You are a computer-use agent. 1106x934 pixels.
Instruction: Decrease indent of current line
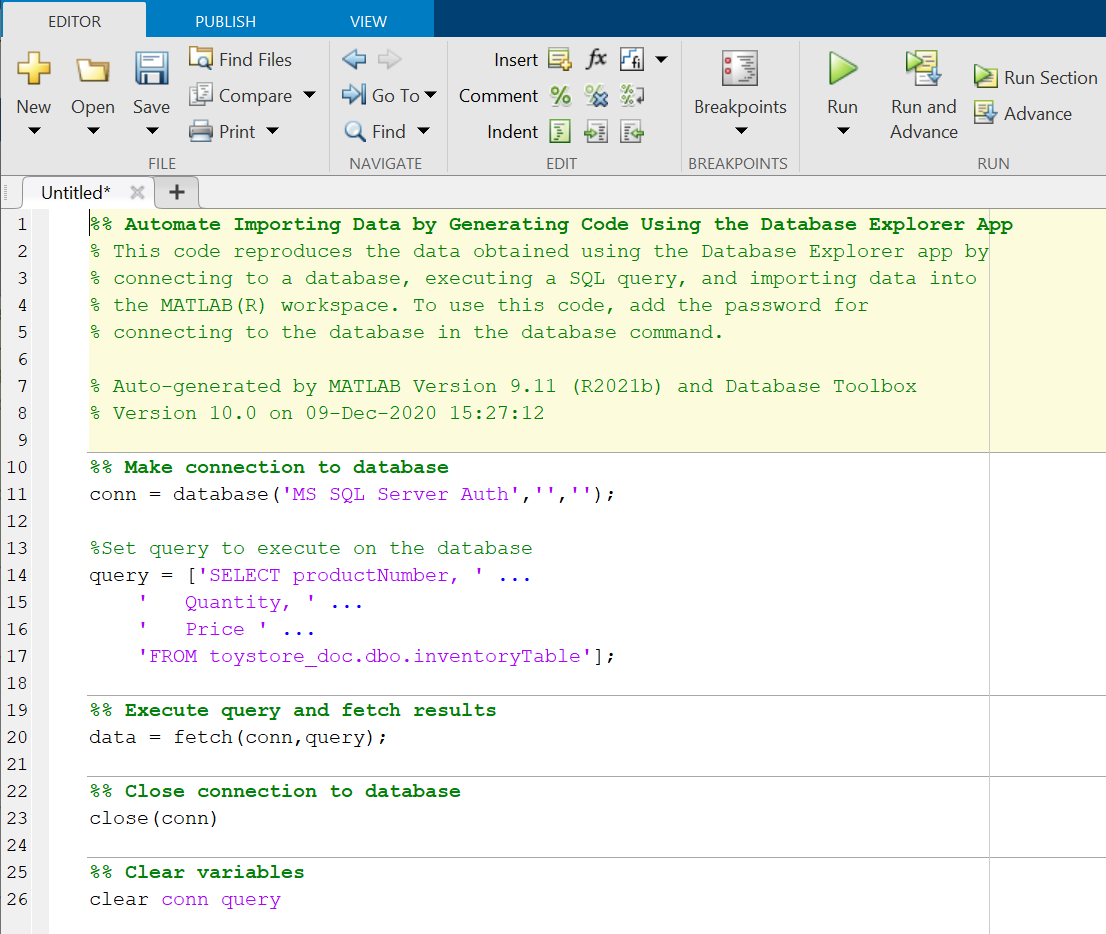(x=632, y=131)
